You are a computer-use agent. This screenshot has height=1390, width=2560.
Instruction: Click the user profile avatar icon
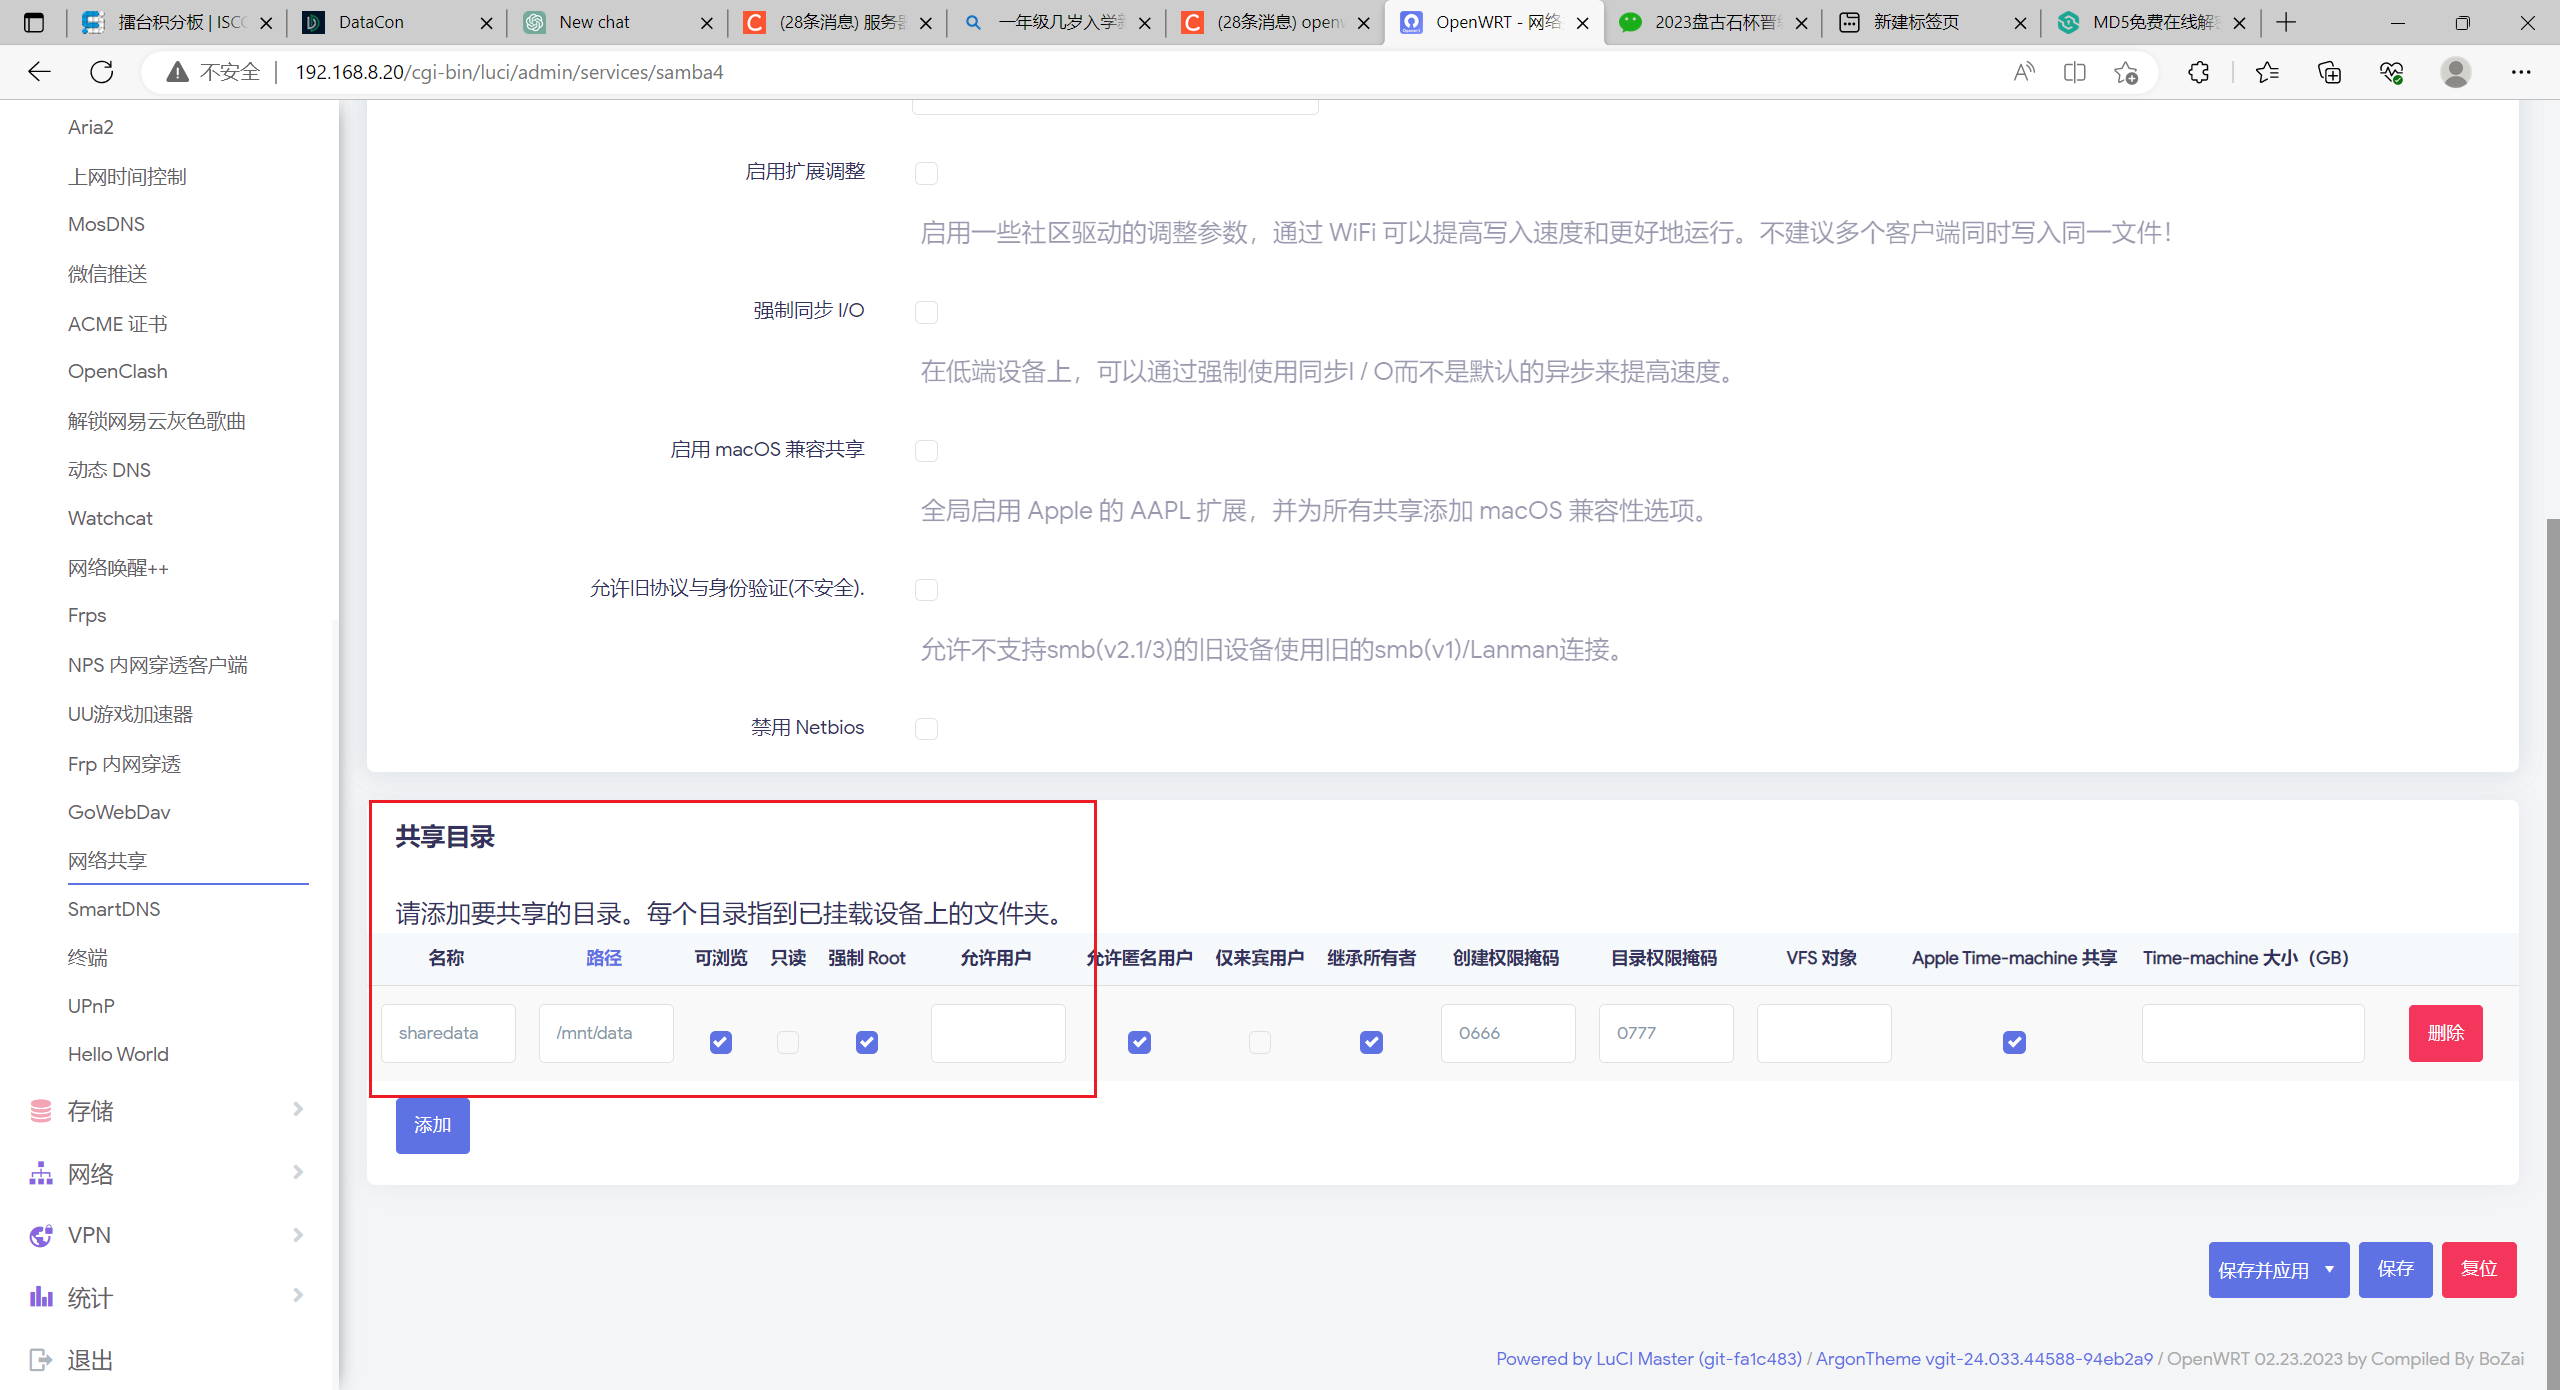(2455, 72)
